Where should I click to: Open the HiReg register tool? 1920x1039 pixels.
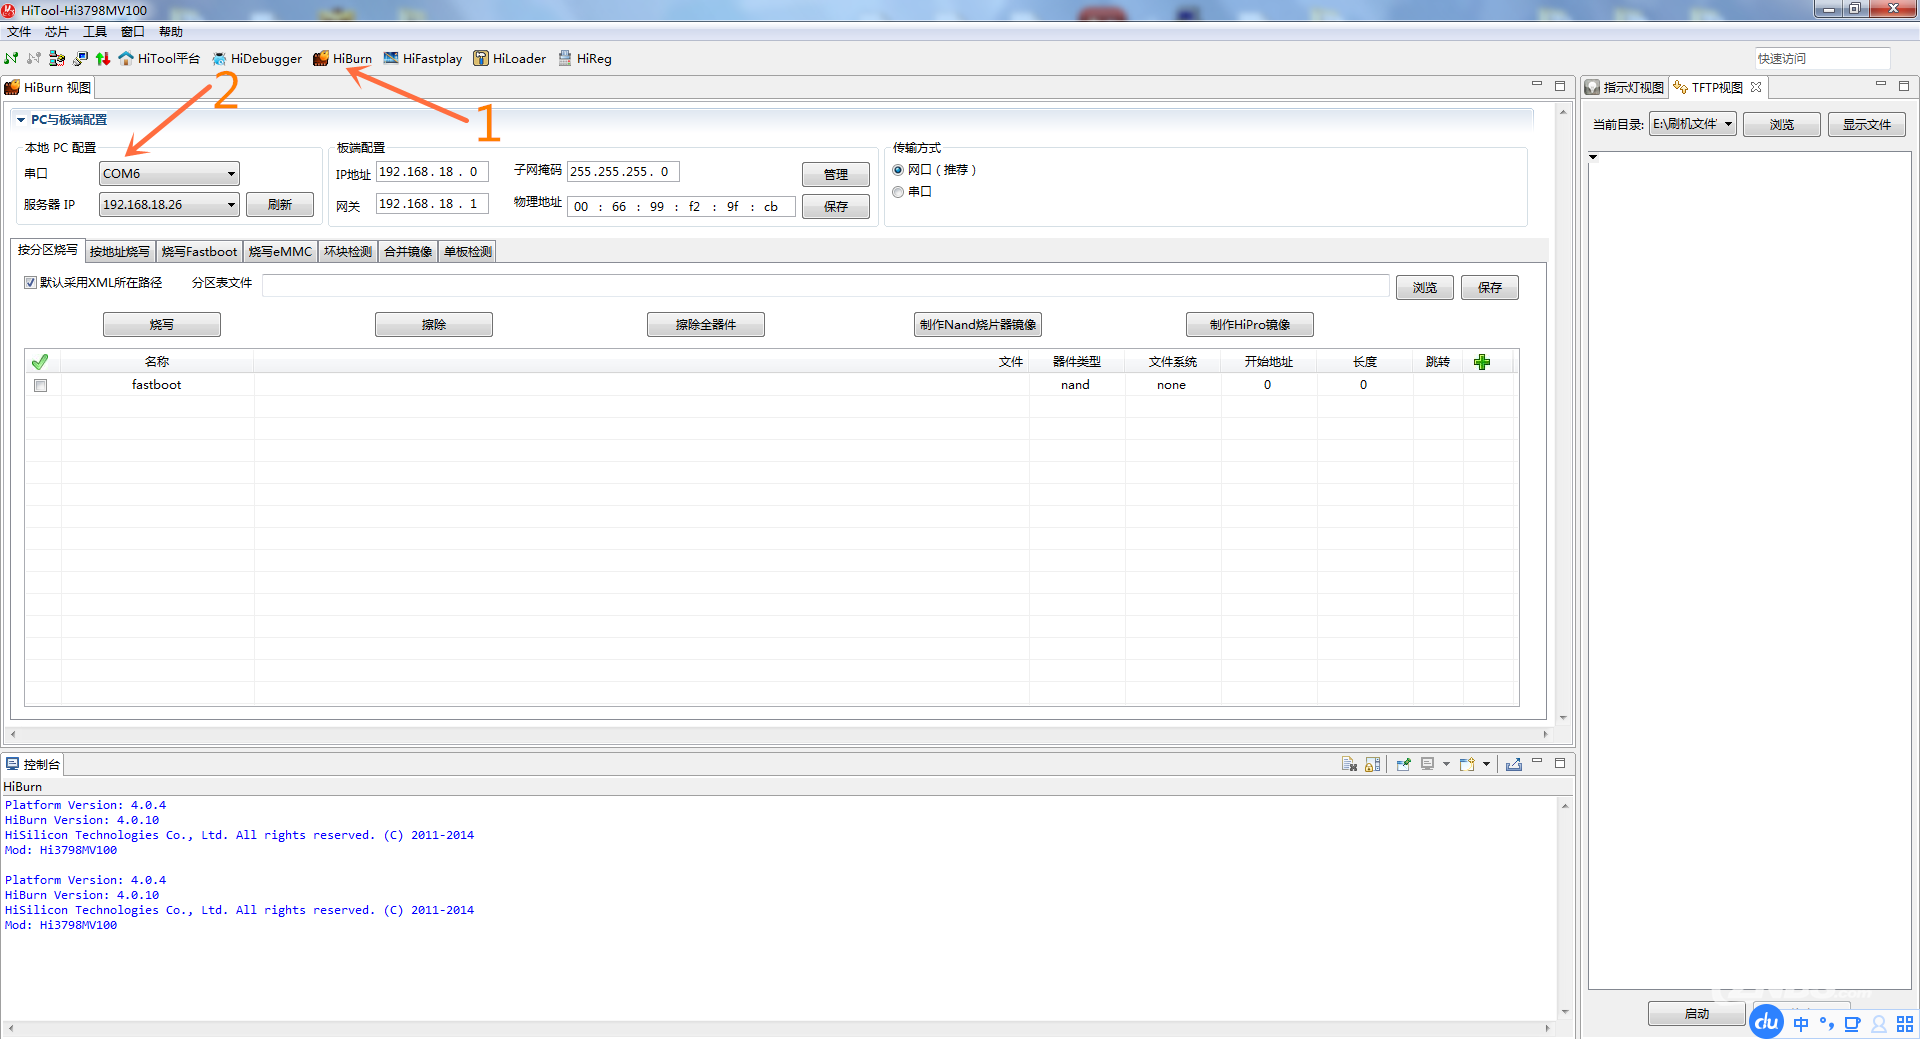point(585,59)
